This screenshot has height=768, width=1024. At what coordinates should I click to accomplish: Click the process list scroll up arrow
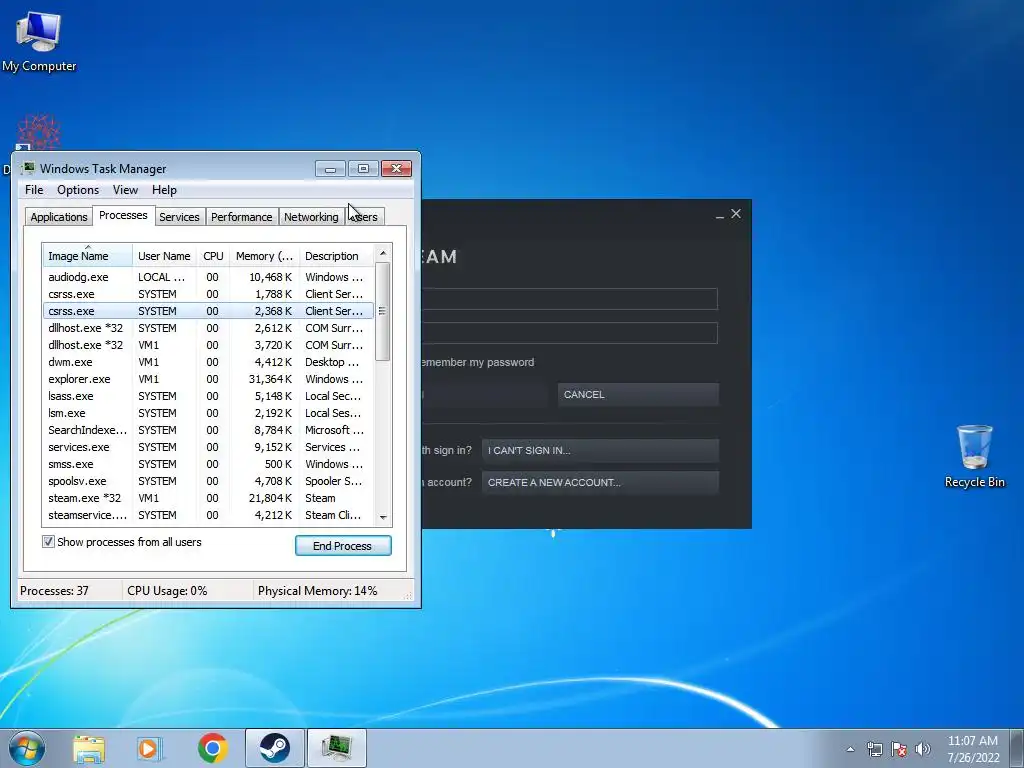(x=383, y=253)
